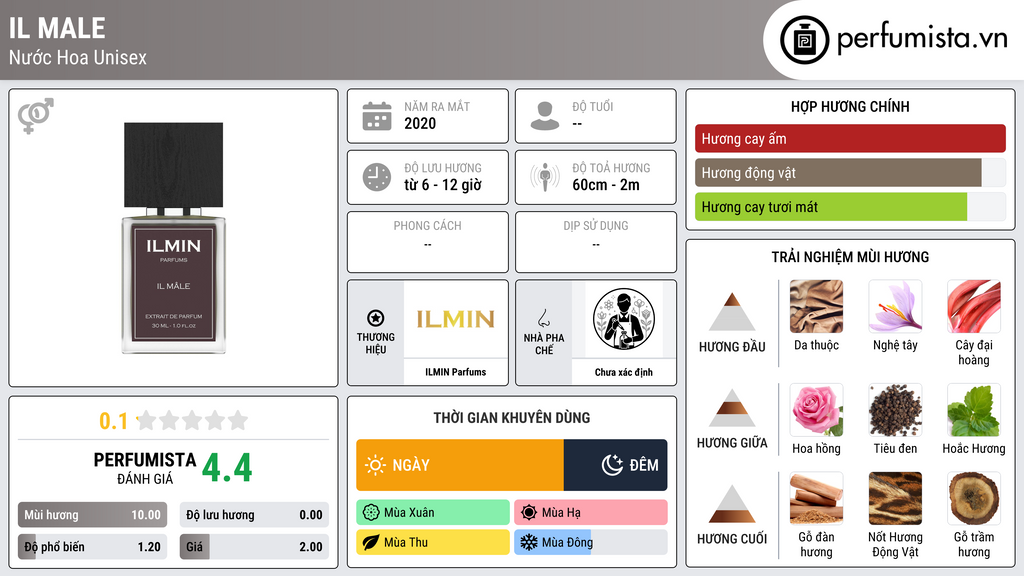The image size is (1024, 576).
Task: Open the Hoa hồng rose note image
Action: click(816, 410)
